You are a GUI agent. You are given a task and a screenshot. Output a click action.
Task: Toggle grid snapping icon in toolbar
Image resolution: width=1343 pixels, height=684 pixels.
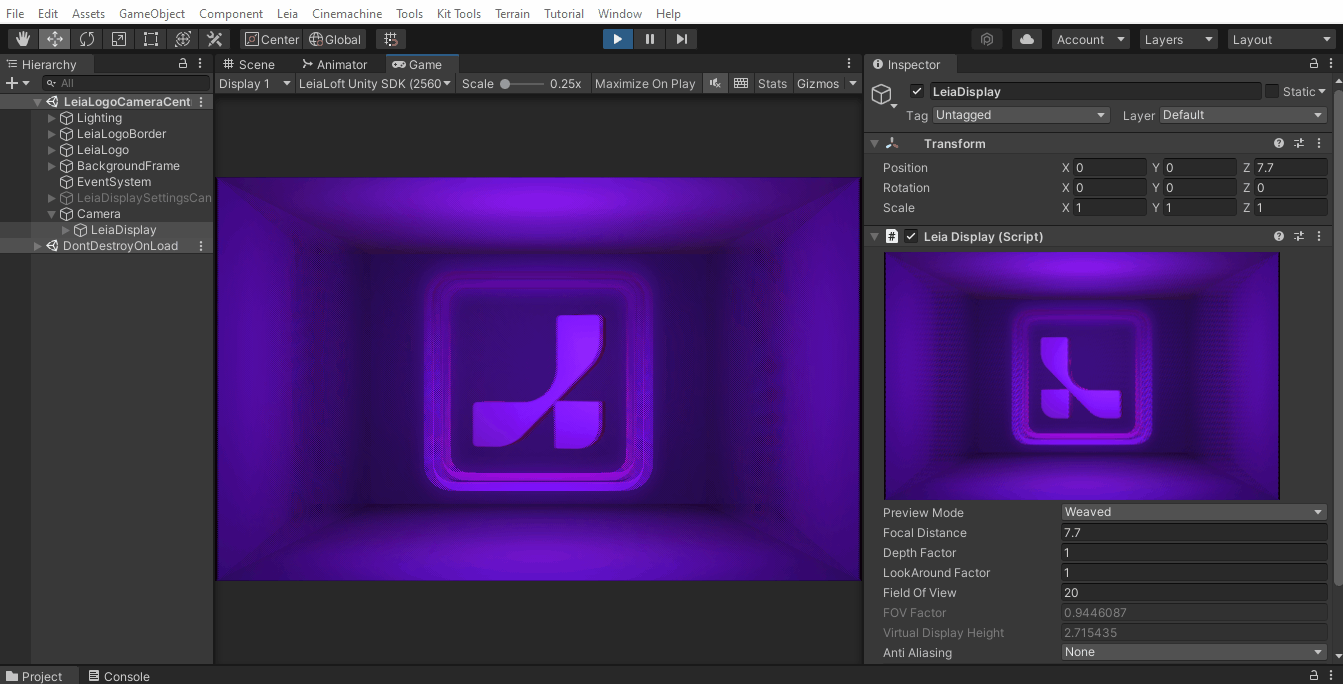(391, 39)
